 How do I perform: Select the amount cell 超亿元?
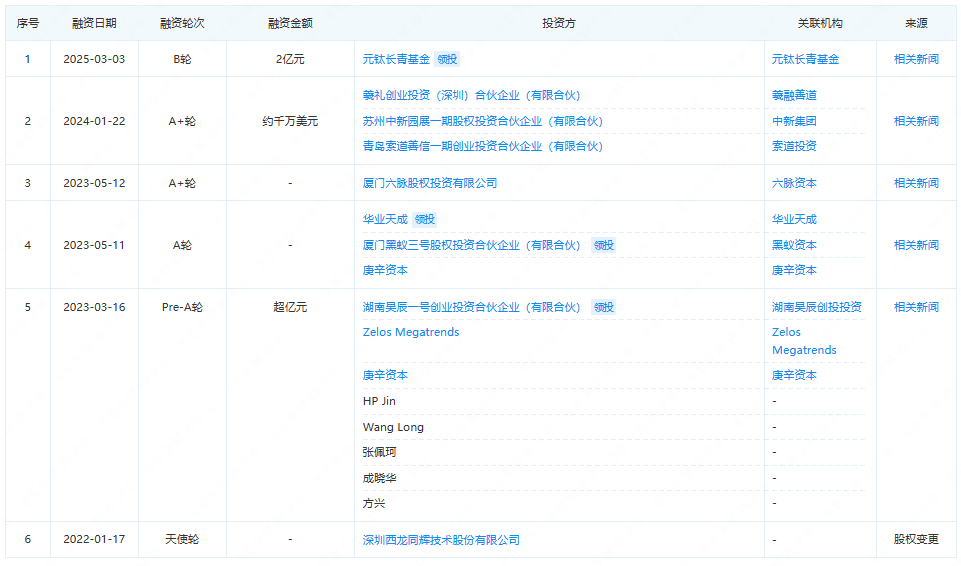(291, 307)
